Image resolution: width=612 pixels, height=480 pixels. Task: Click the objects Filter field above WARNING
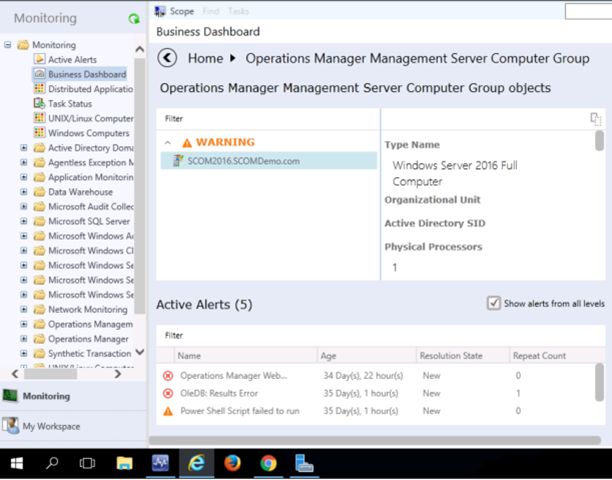268,119
